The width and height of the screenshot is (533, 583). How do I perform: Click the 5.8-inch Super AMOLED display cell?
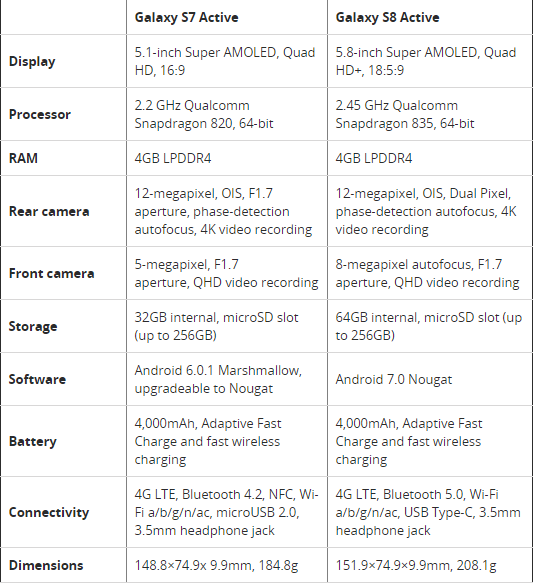point(430,61)
